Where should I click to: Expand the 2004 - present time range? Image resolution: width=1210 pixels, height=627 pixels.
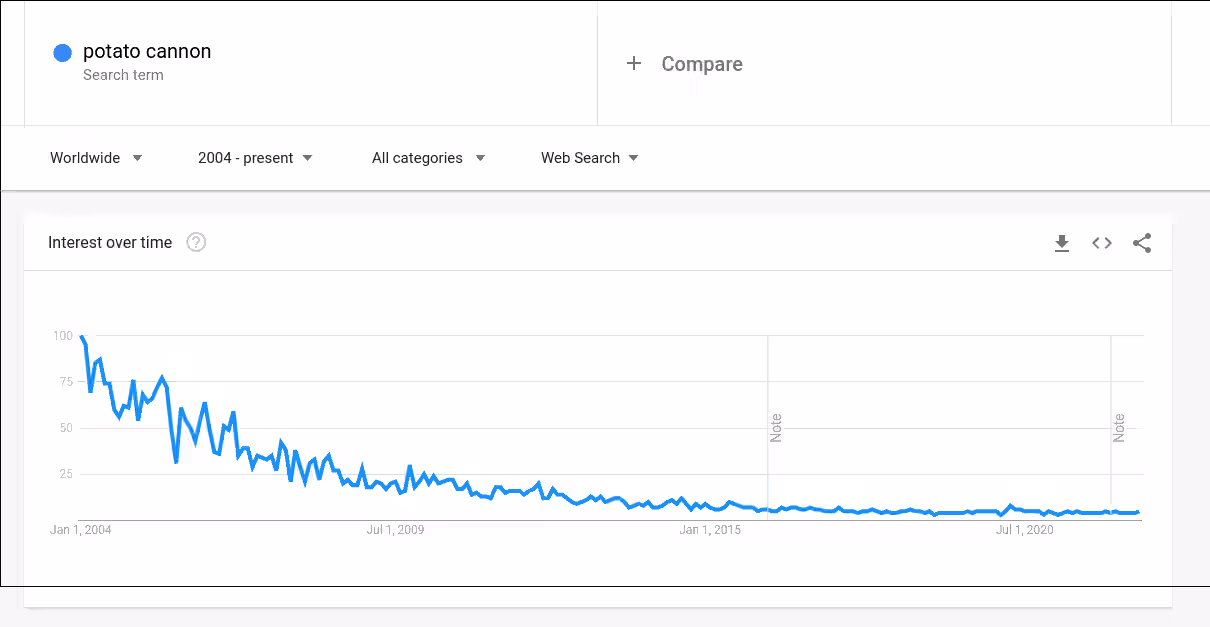click(255, 158)
